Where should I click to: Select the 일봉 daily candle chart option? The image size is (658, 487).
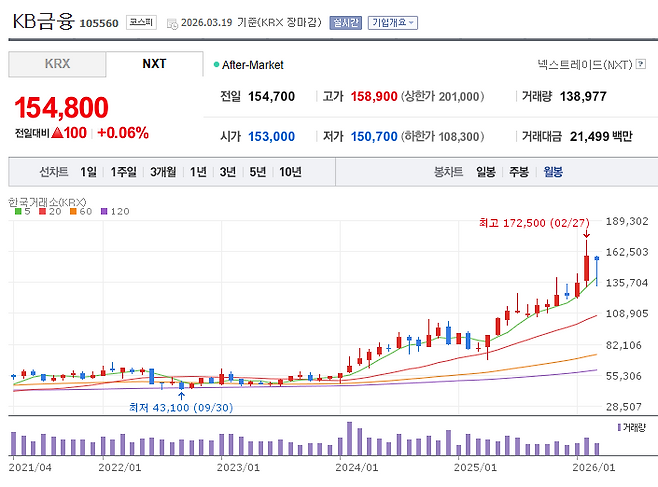tap(486, 172)
